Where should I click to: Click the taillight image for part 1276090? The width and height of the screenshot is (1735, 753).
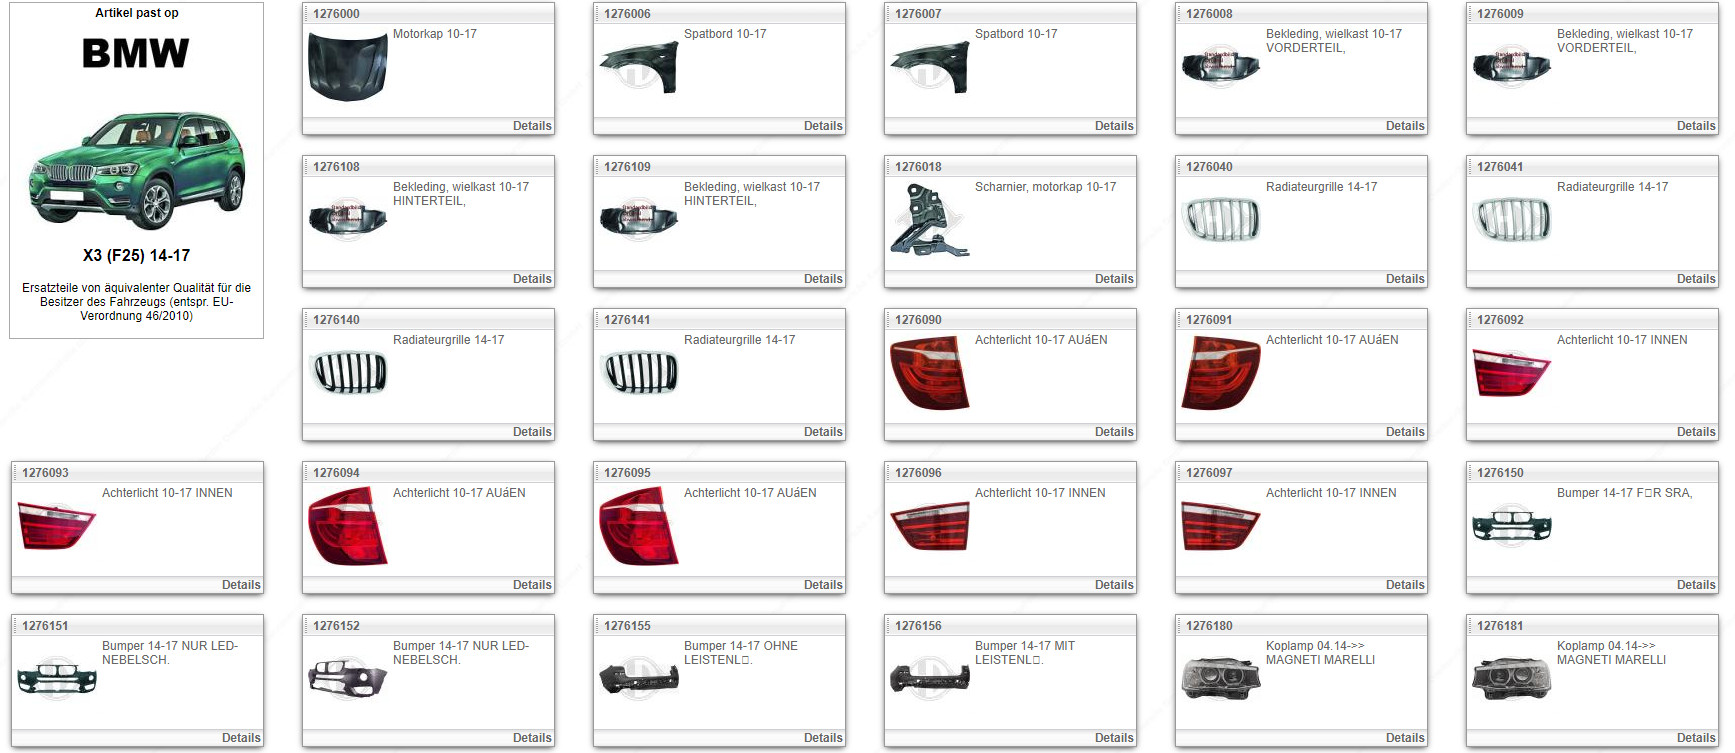pos(929,373)
